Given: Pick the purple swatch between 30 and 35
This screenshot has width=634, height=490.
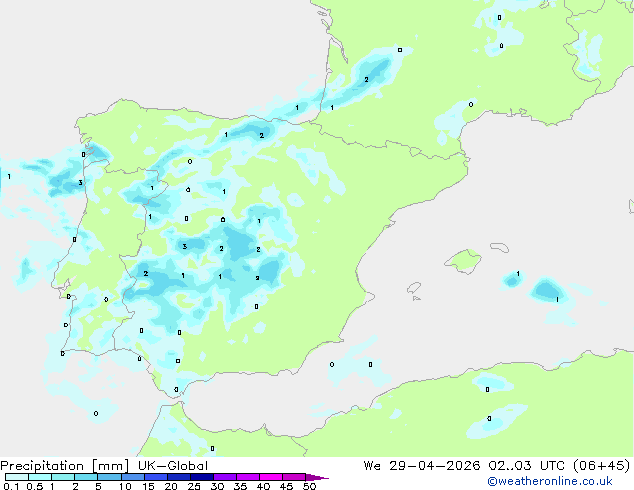Looking at the screenshot, I should [225, 477].
